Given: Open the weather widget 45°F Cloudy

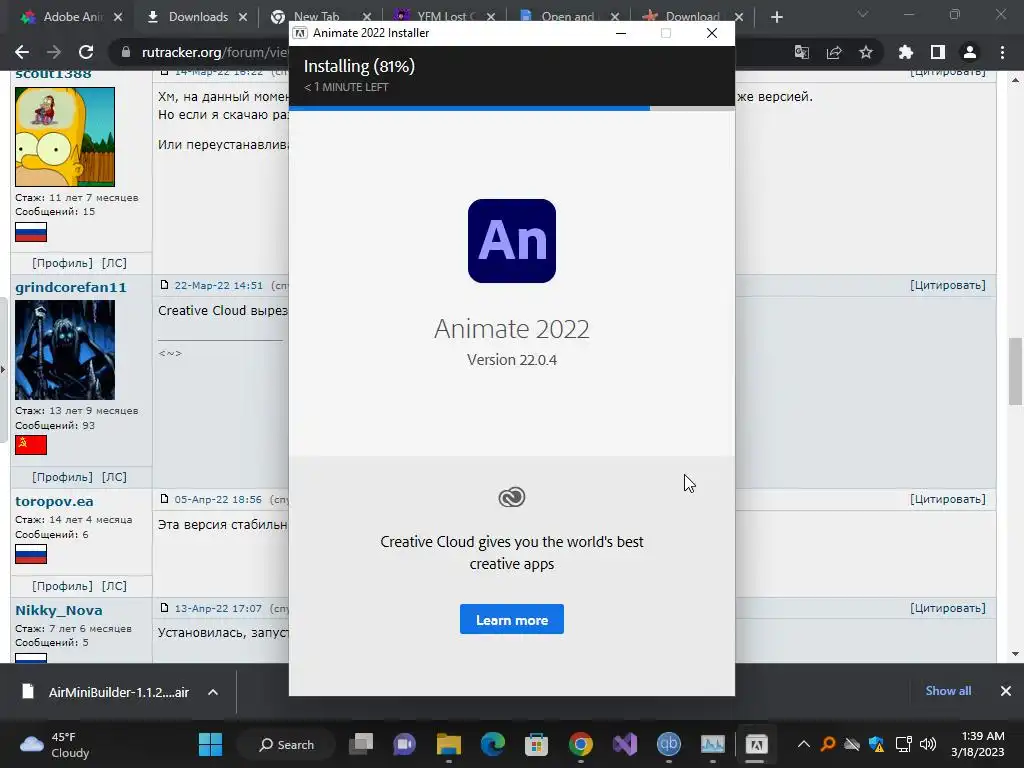Looking at the screenshot, I should click(x=55, y=744).
